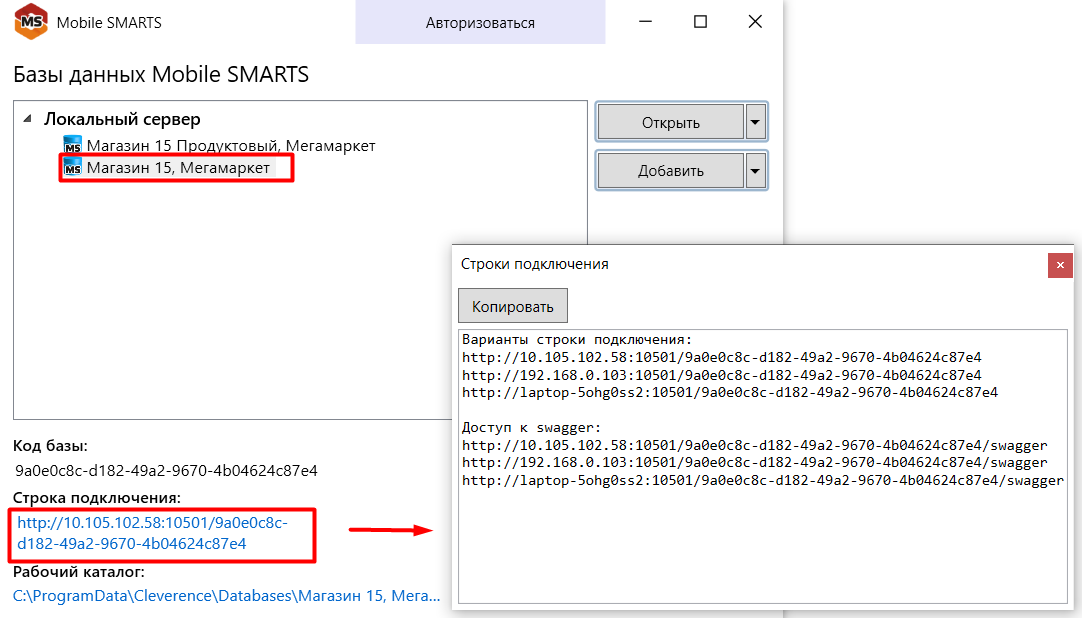The image size is (1082, 618).
Task: Click the laptop-5ohg0ss2 swagger URL line
Action: click(763, 481)
